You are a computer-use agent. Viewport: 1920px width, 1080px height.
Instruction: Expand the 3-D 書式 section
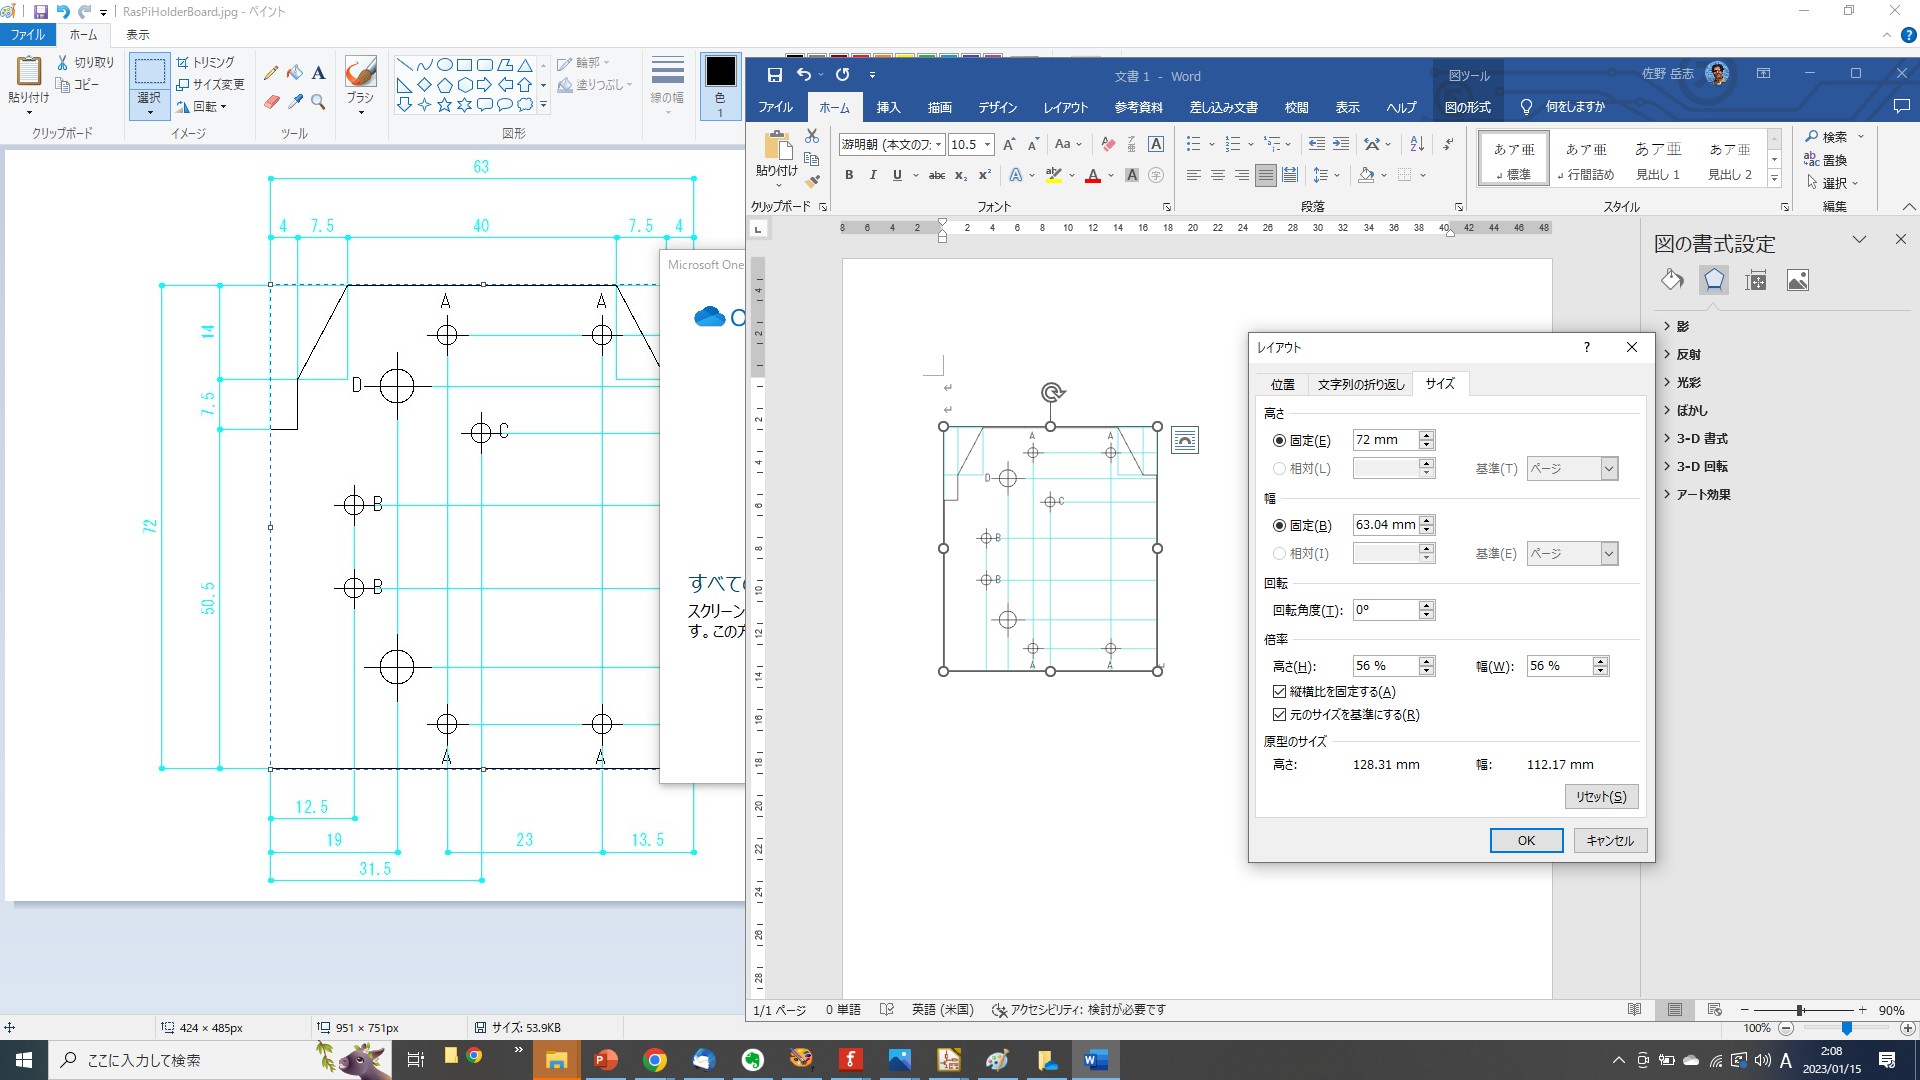[x=1701, y=438]
